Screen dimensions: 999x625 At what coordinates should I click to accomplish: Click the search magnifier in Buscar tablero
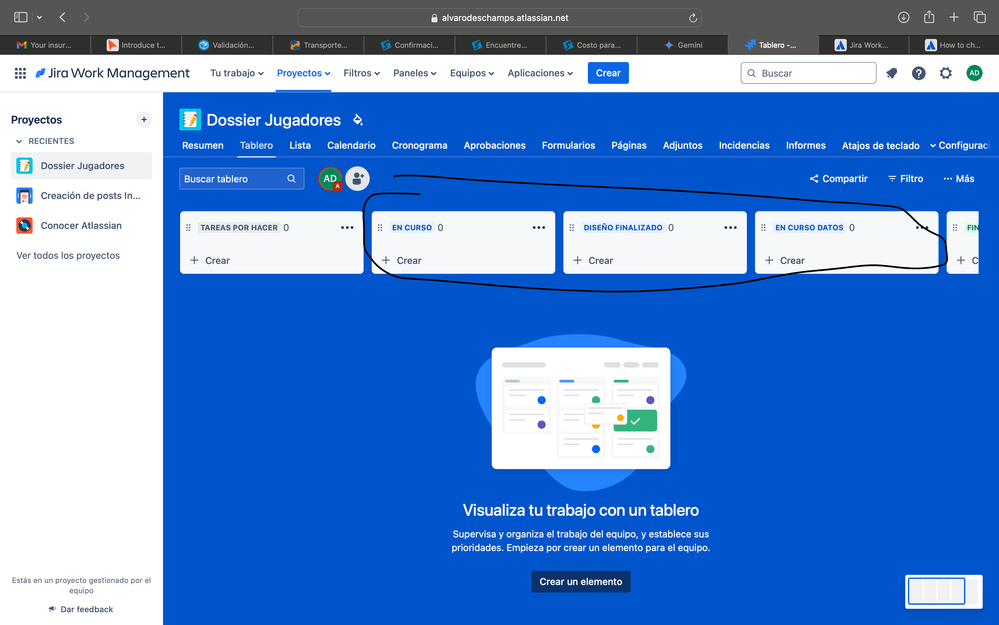[x=291, y=179]
